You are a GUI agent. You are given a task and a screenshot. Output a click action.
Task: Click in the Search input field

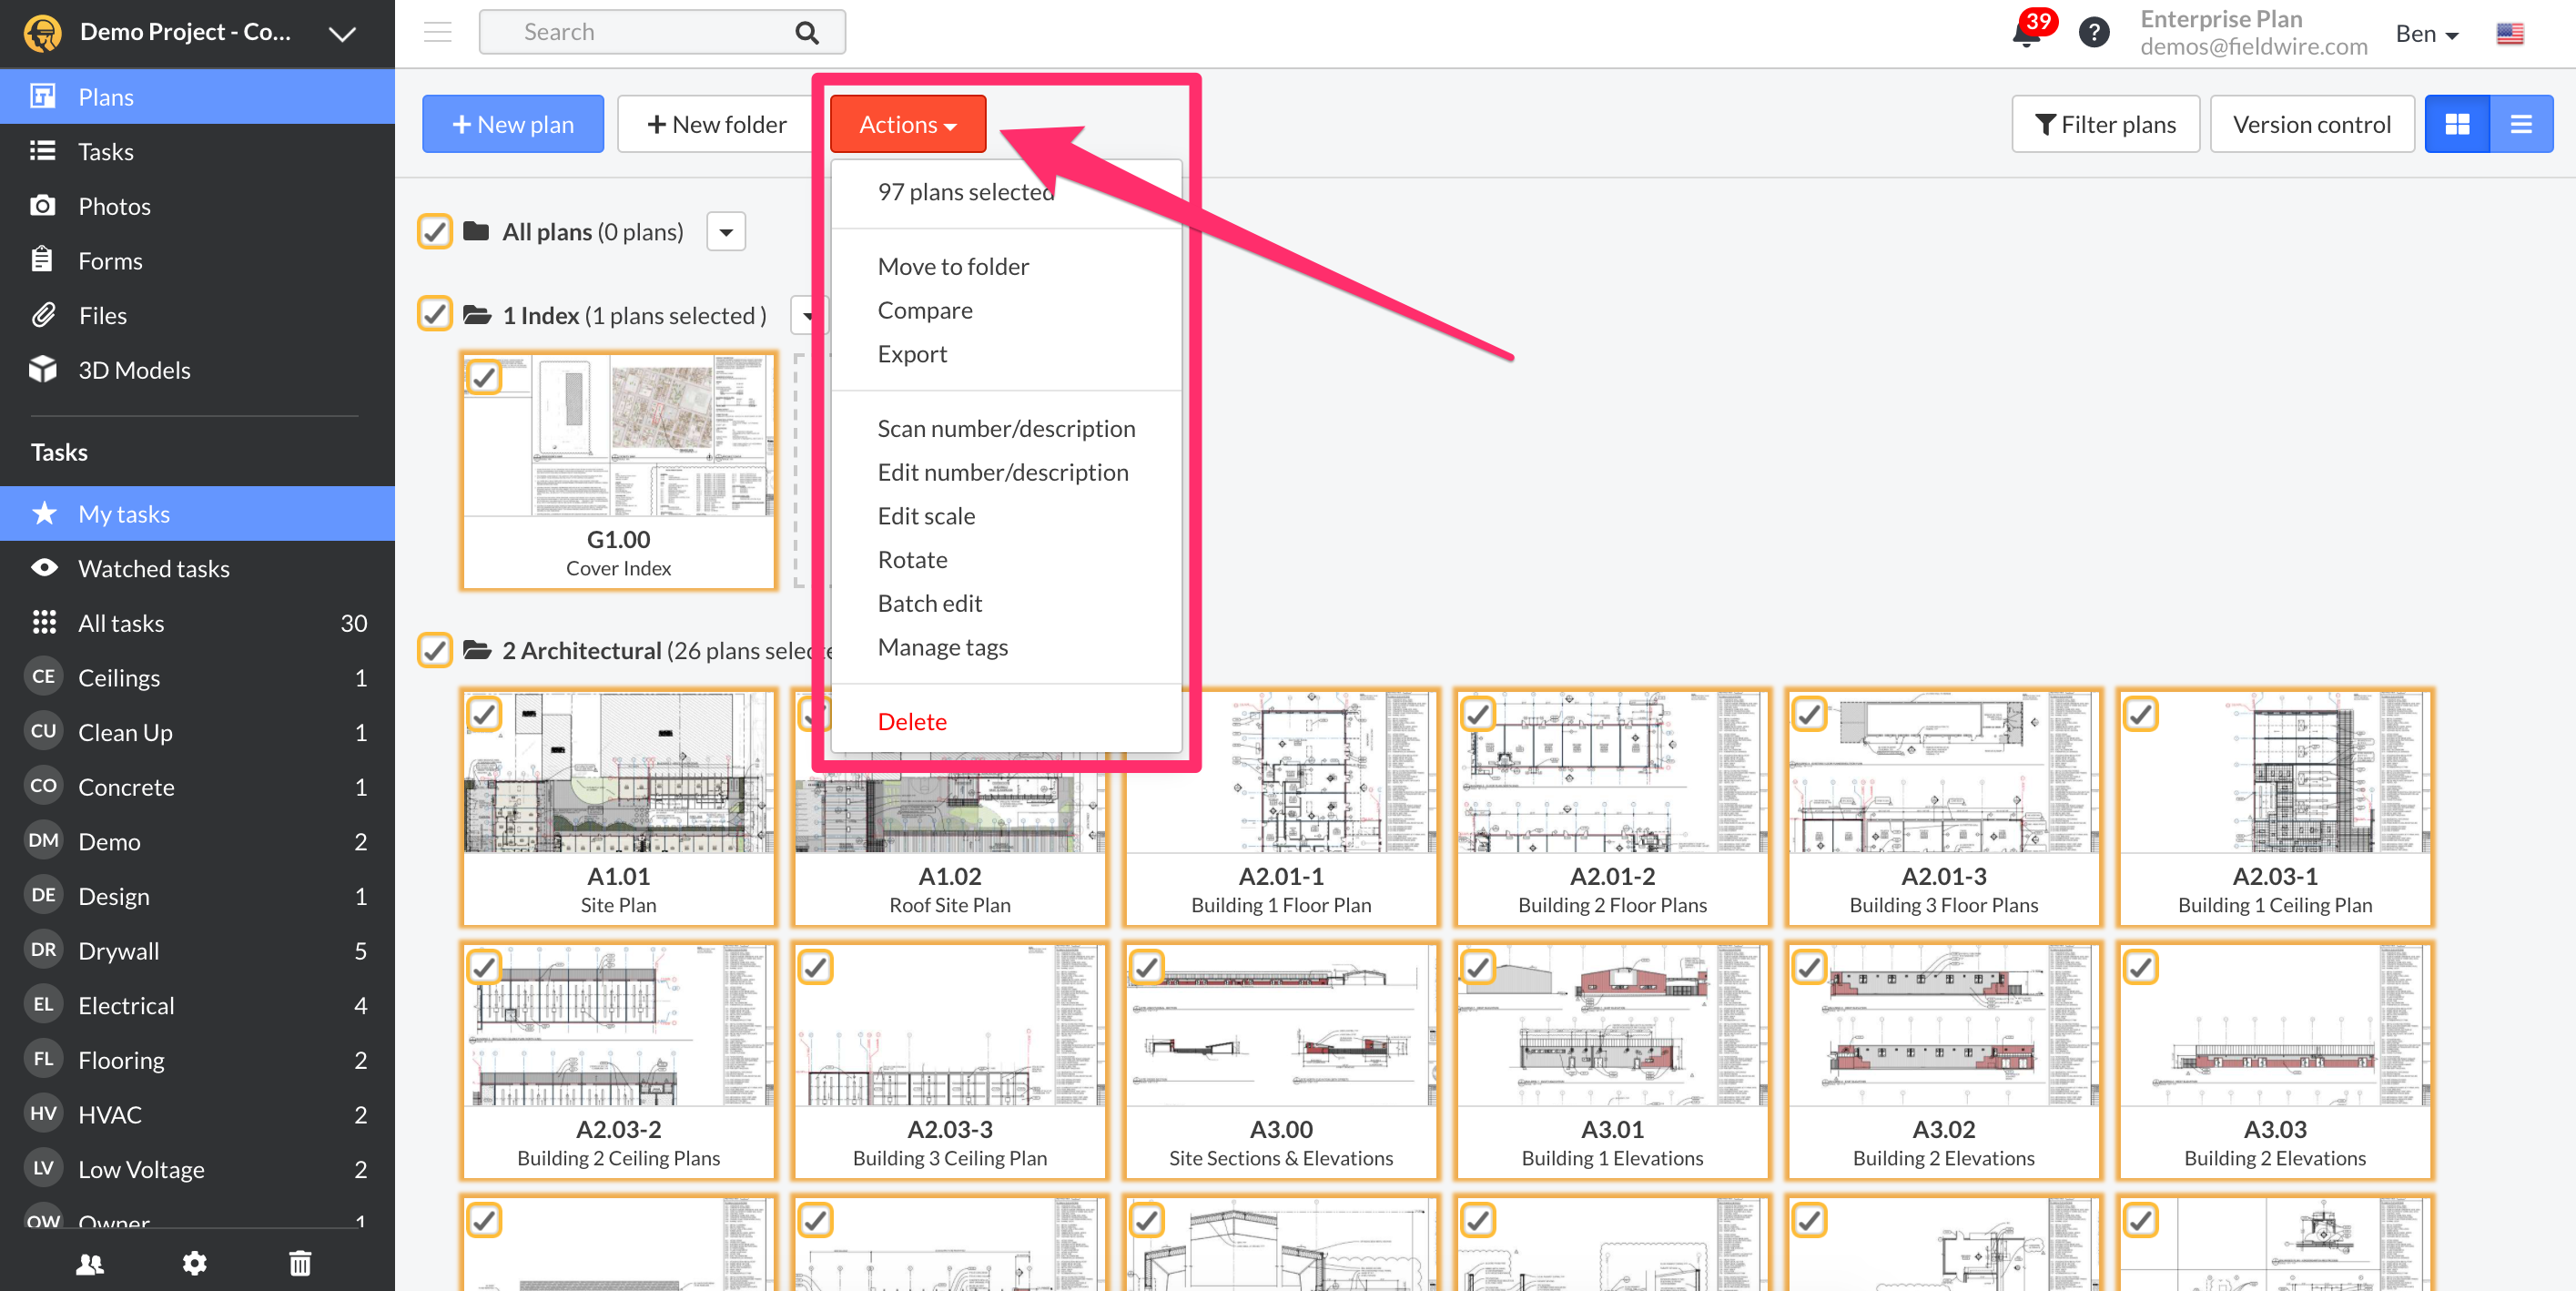tap(662, 32)
